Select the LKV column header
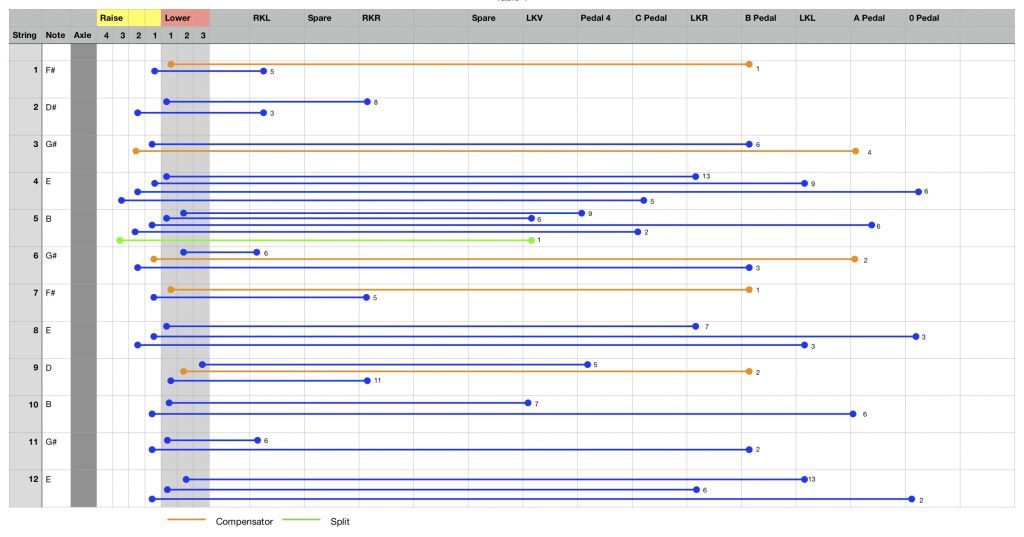The image size is (1024, 537). (534, 18)
